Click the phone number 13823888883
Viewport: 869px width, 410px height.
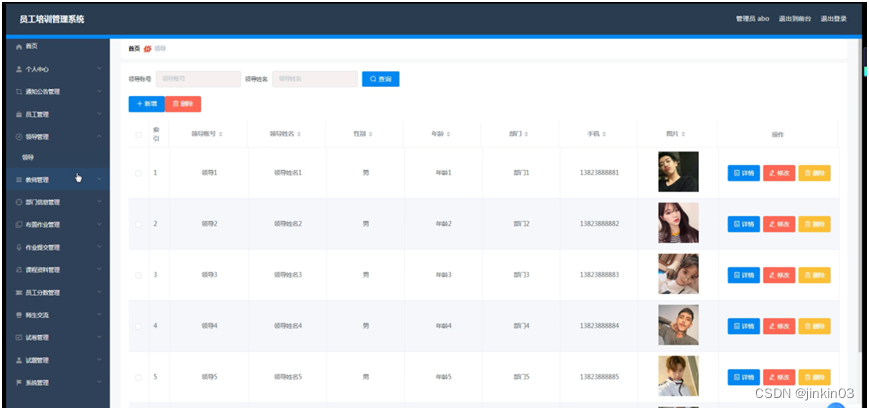(x=599, y=275)
